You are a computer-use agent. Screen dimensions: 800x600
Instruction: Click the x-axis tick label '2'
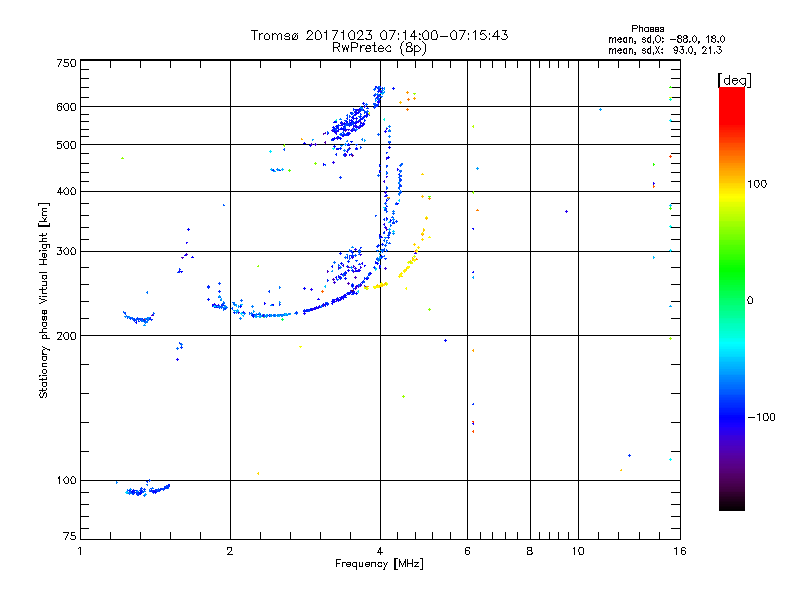click(x=230, y=551)
